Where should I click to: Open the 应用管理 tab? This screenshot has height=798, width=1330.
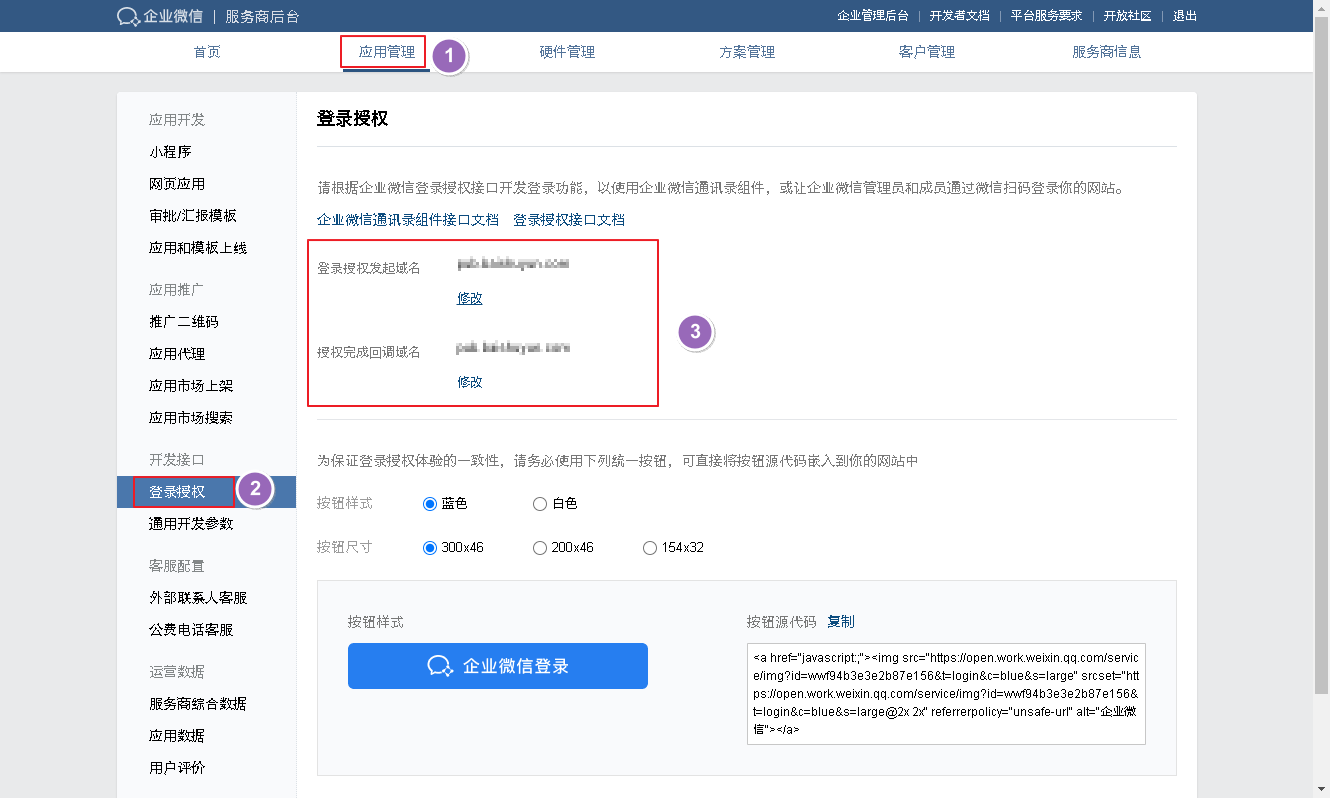pos(386,52)
